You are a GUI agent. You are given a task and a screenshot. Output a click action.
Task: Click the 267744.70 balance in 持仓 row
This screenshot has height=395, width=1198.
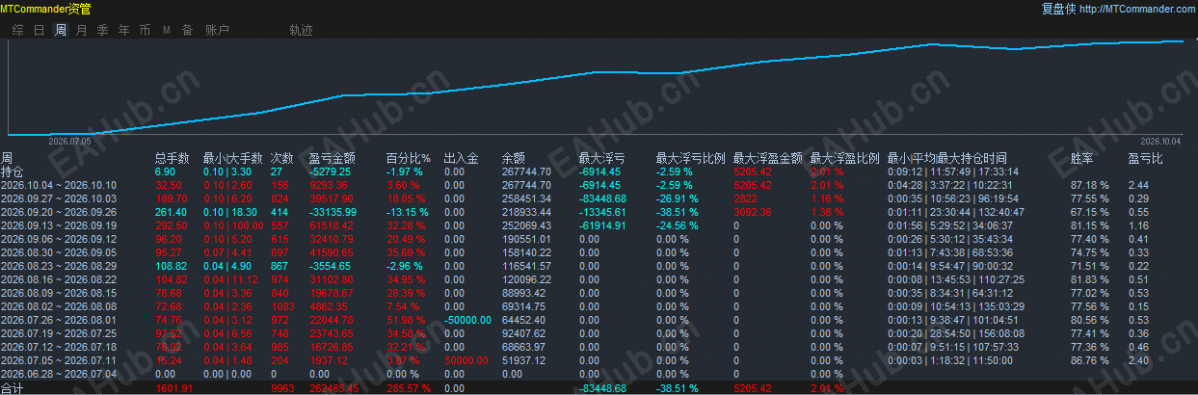pyautogui.click(x=526, y=172)
